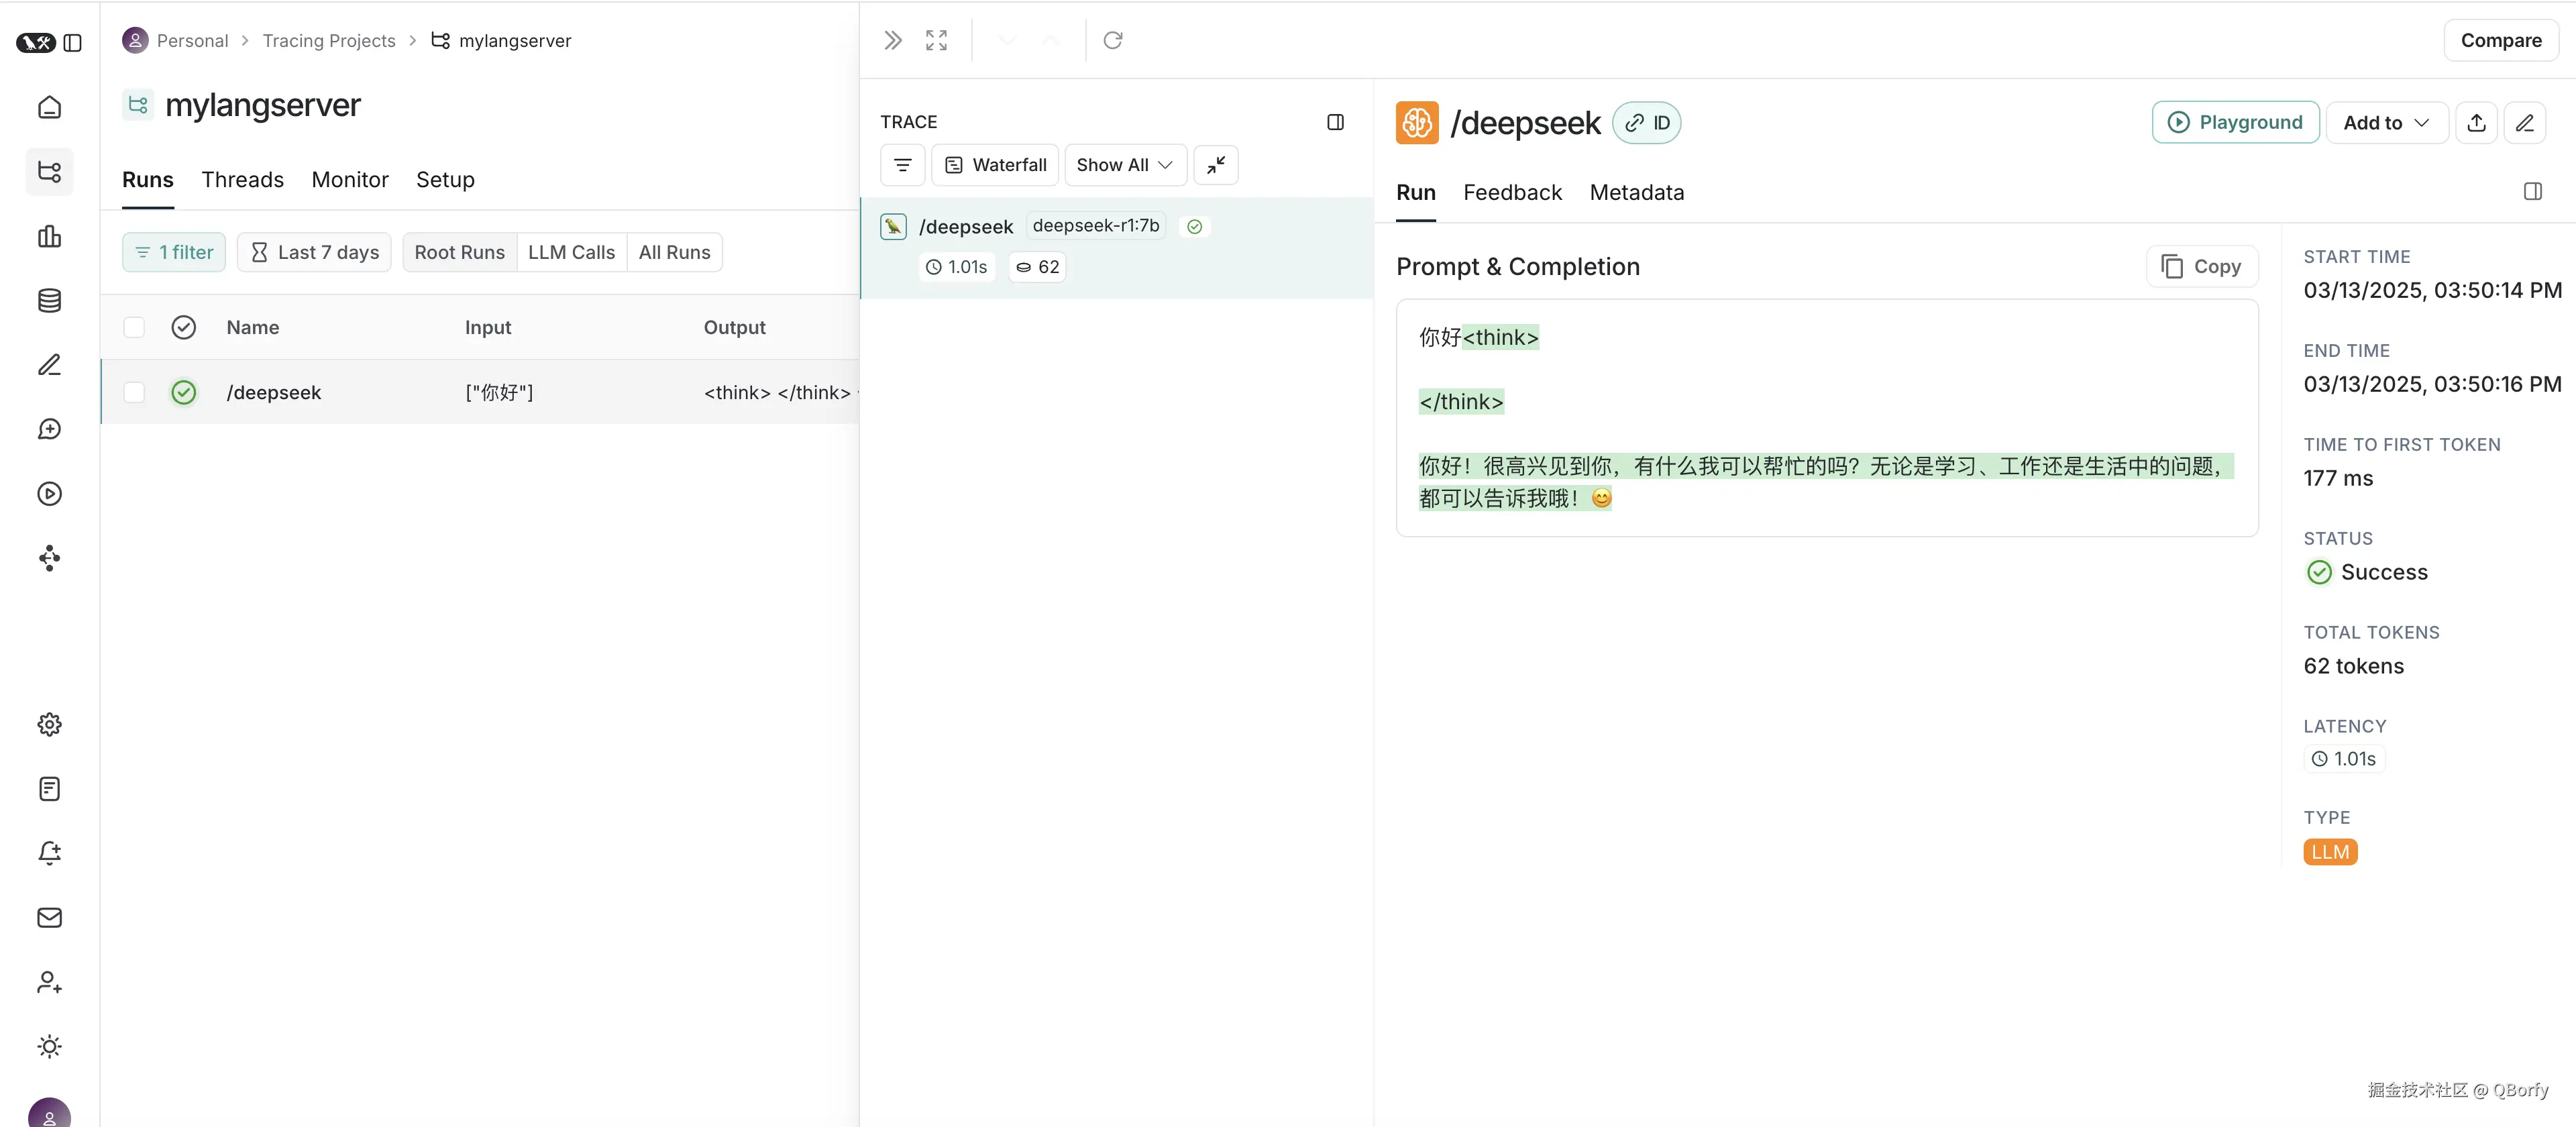Open the settings gear in sidebar
The width and height of the screenshot is (2576, 1127).
point(49,725)
